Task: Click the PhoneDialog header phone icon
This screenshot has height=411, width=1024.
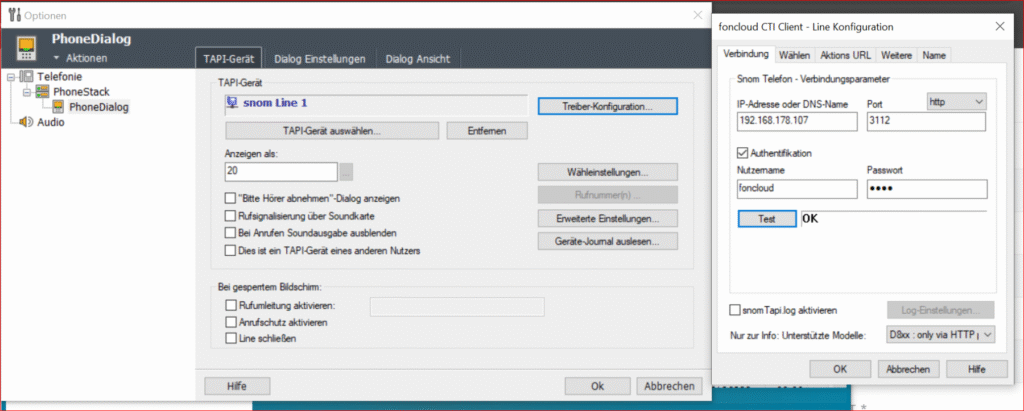Action: (x=26, y=48)
